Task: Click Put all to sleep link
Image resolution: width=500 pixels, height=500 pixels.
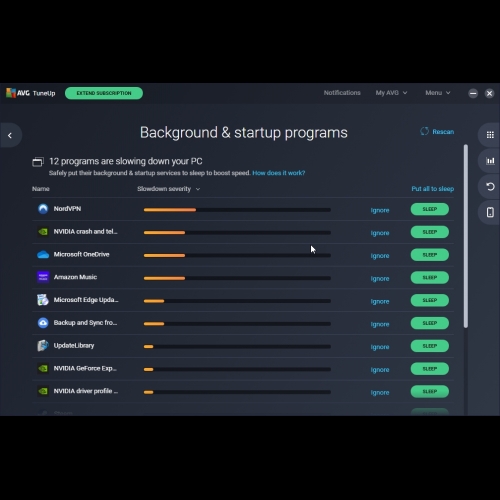Action: tap(433, 189)
